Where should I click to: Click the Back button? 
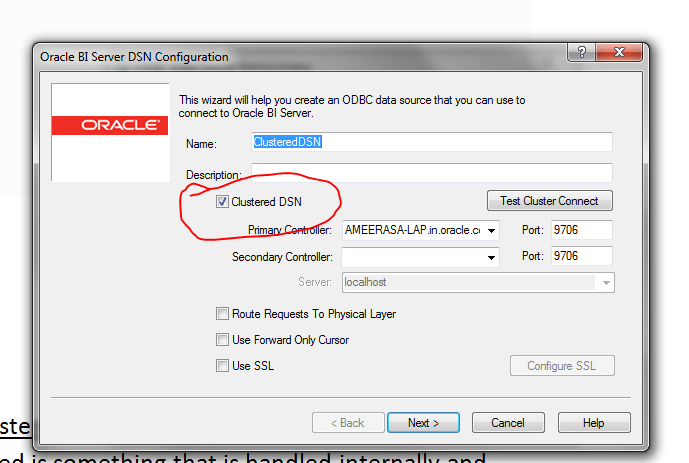[348, 423]
